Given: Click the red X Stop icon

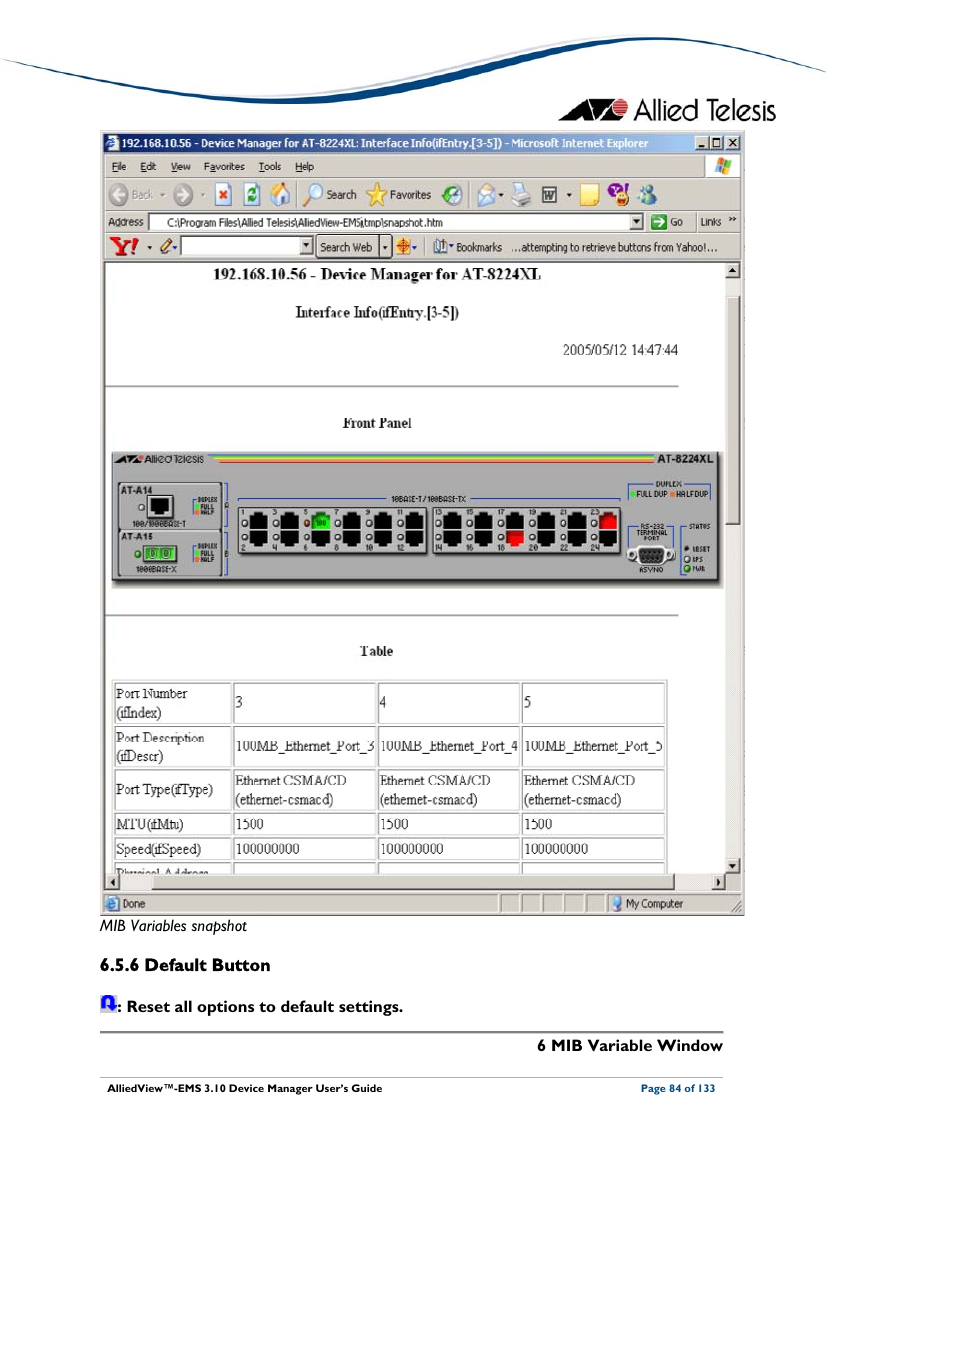Looking at the screenshot, I should click(x=224, y=194).
